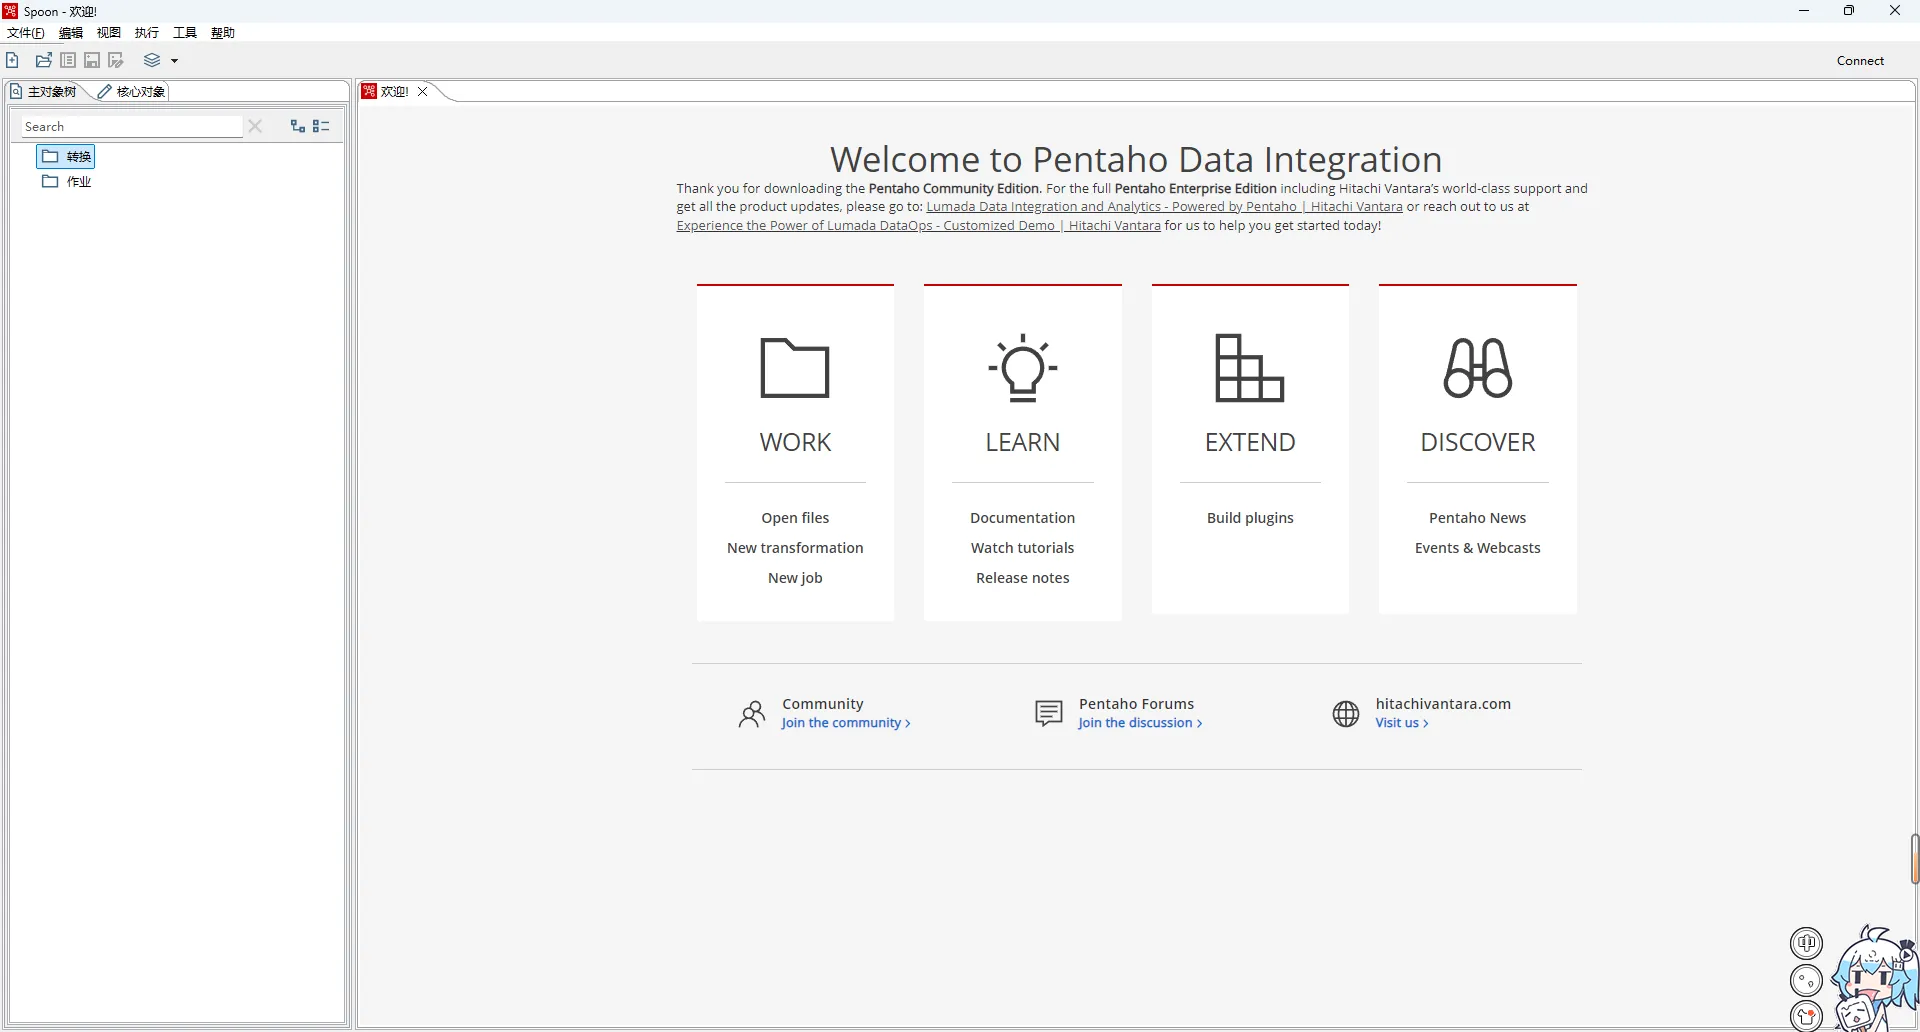The width and height of the screenshot is (1920, 1032).
Task: Click the hitachivantara.com heading text
Action: pyautogui.click(x=1443, y=704)
